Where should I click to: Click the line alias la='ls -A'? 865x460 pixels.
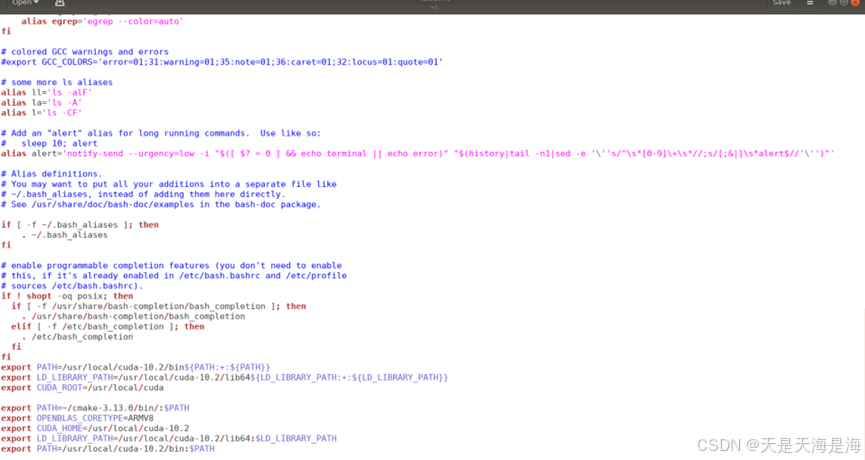point(41,103)
